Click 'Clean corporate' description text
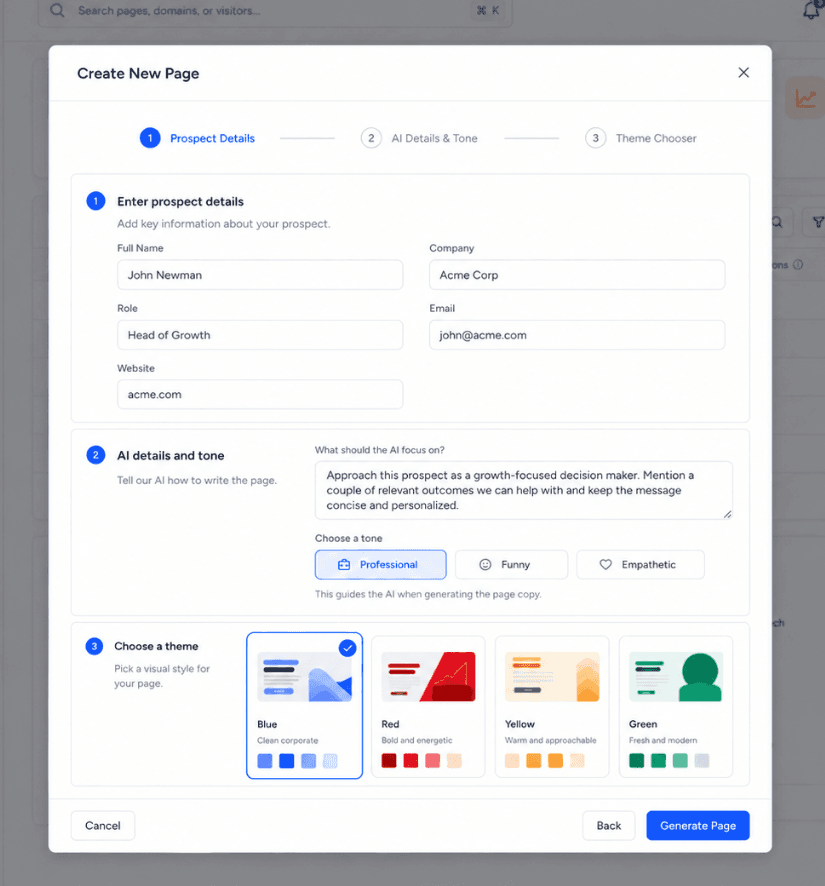This screenshot has height=886, width=825. click(288, 740)
